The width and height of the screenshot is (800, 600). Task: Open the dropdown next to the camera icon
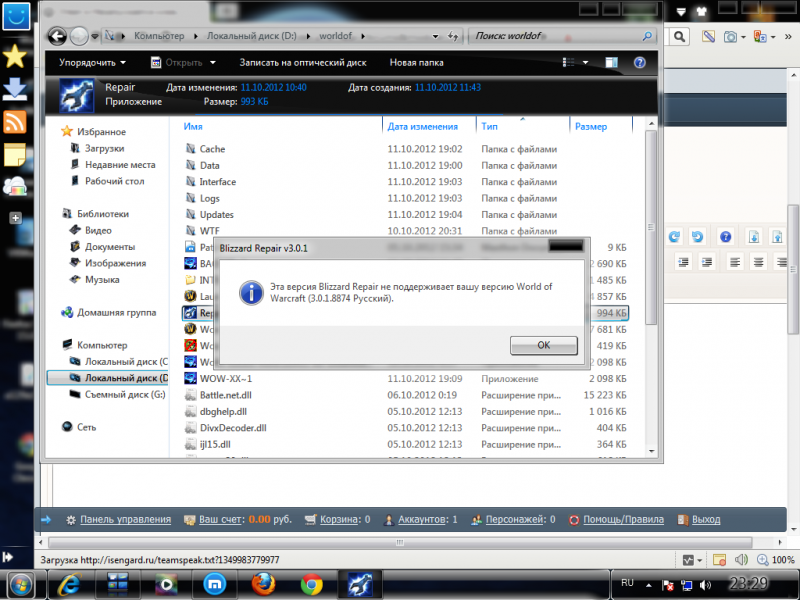[743, 37]
